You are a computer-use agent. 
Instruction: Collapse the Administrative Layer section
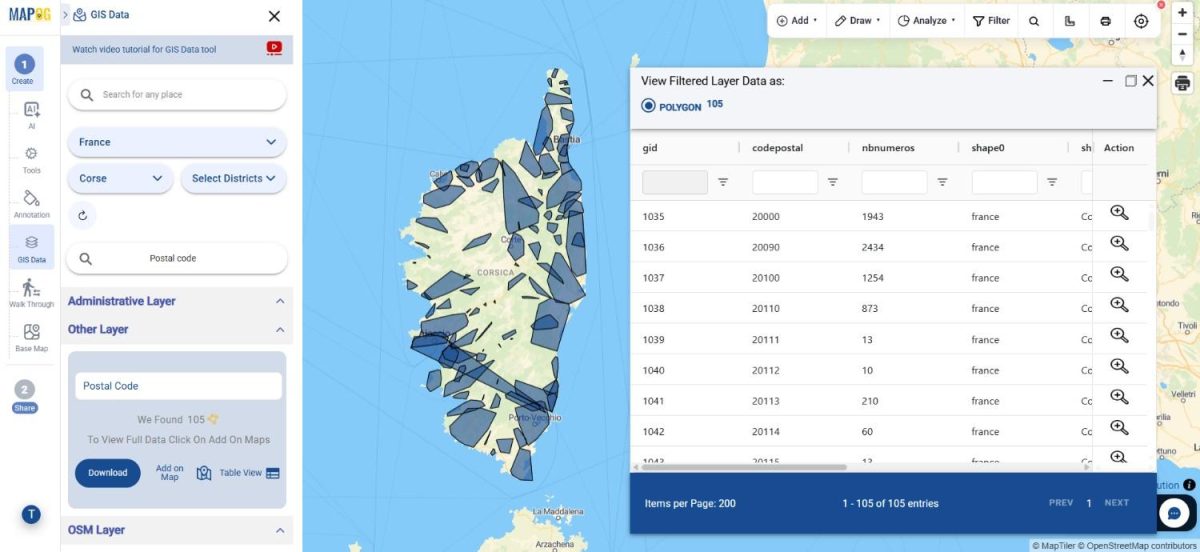pyautogui.click(x=280, y=301)
